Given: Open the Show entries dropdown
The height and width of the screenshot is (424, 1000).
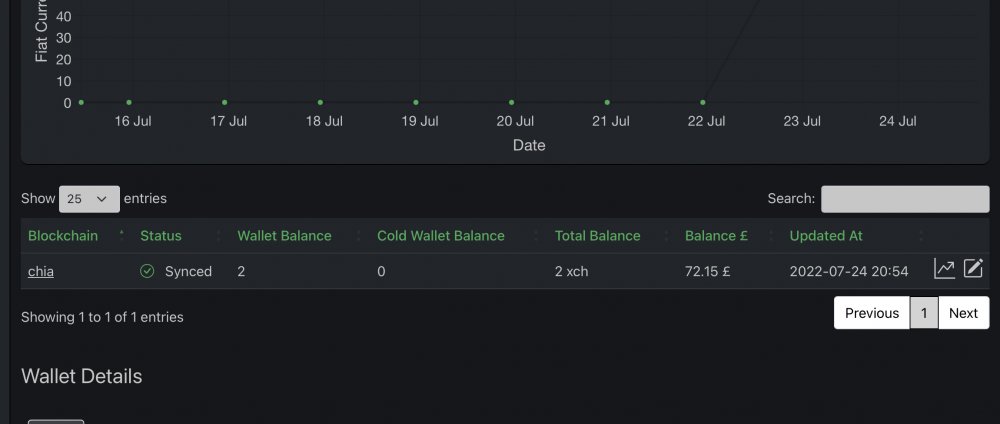Looking at the screenshot, I should (x=89, y=199).
